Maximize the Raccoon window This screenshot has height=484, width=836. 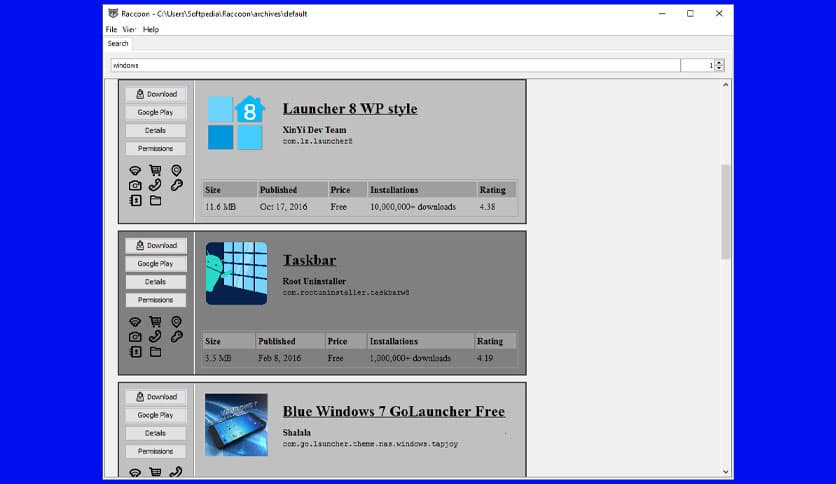click(x=690, y=13)
